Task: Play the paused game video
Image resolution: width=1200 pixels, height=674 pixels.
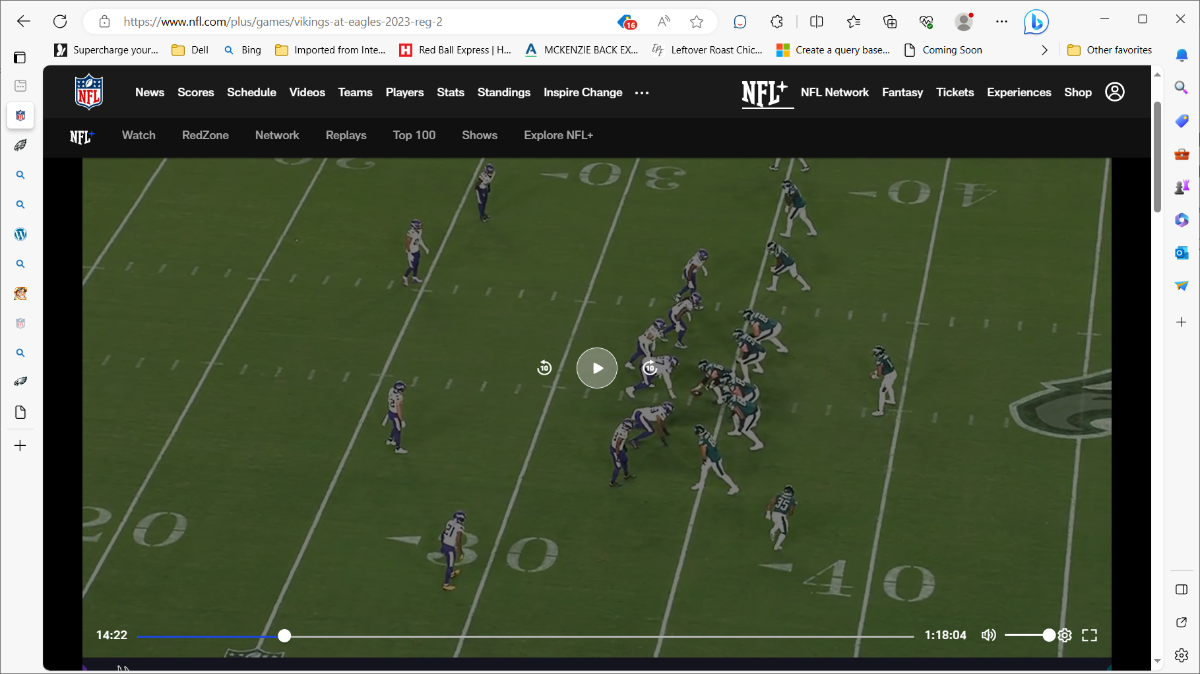Action: 597,368
